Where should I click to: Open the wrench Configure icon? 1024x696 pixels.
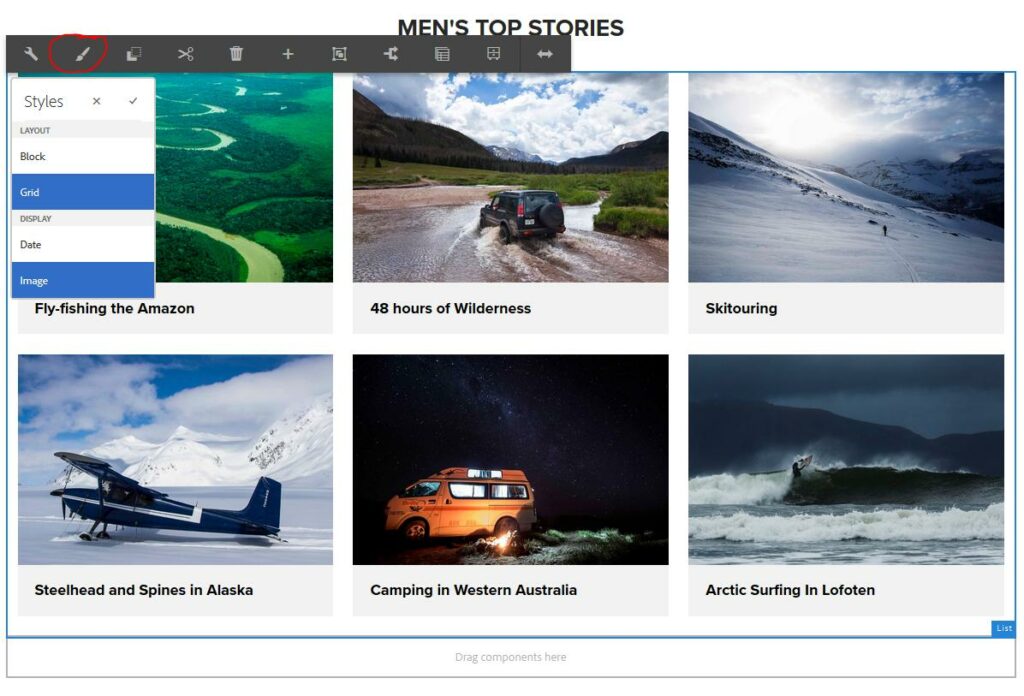[31, 54]
